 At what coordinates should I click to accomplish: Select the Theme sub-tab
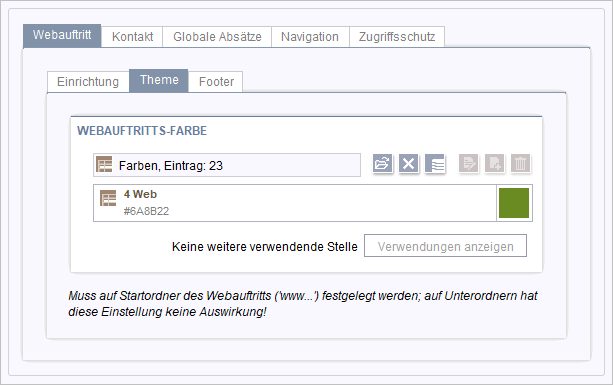[159, 81]
